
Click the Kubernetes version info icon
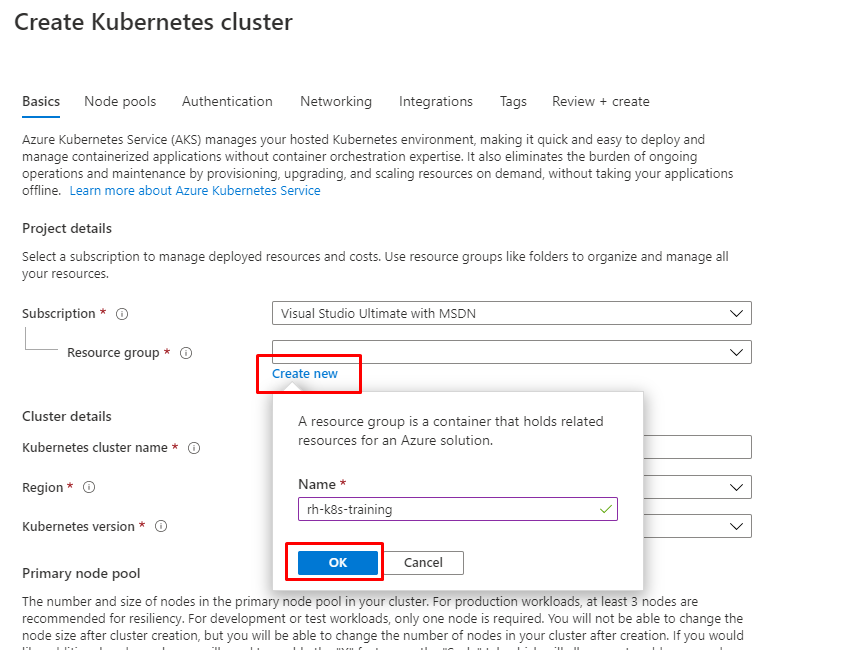point(161,526)
